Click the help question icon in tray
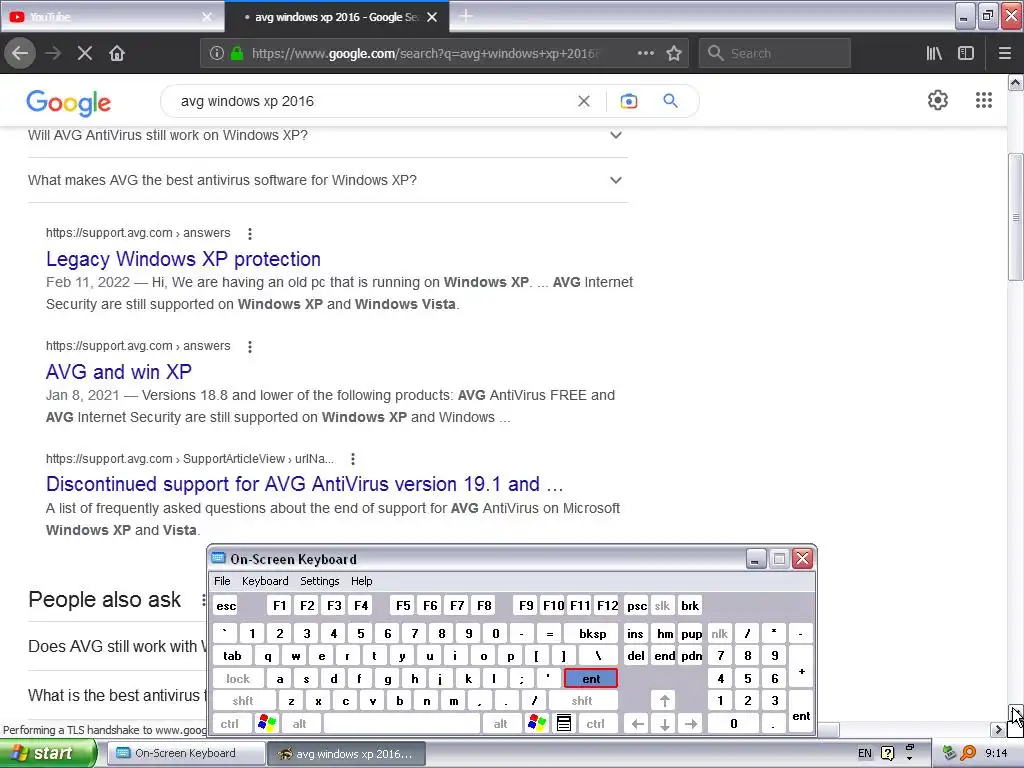1024x768 pixels. coord(887,754)
